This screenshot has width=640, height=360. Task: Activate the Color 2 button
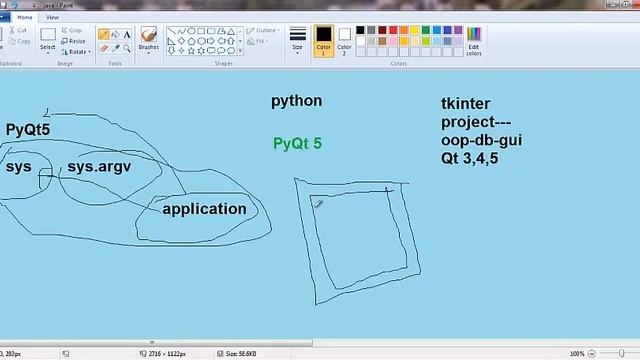coord(344,41)
